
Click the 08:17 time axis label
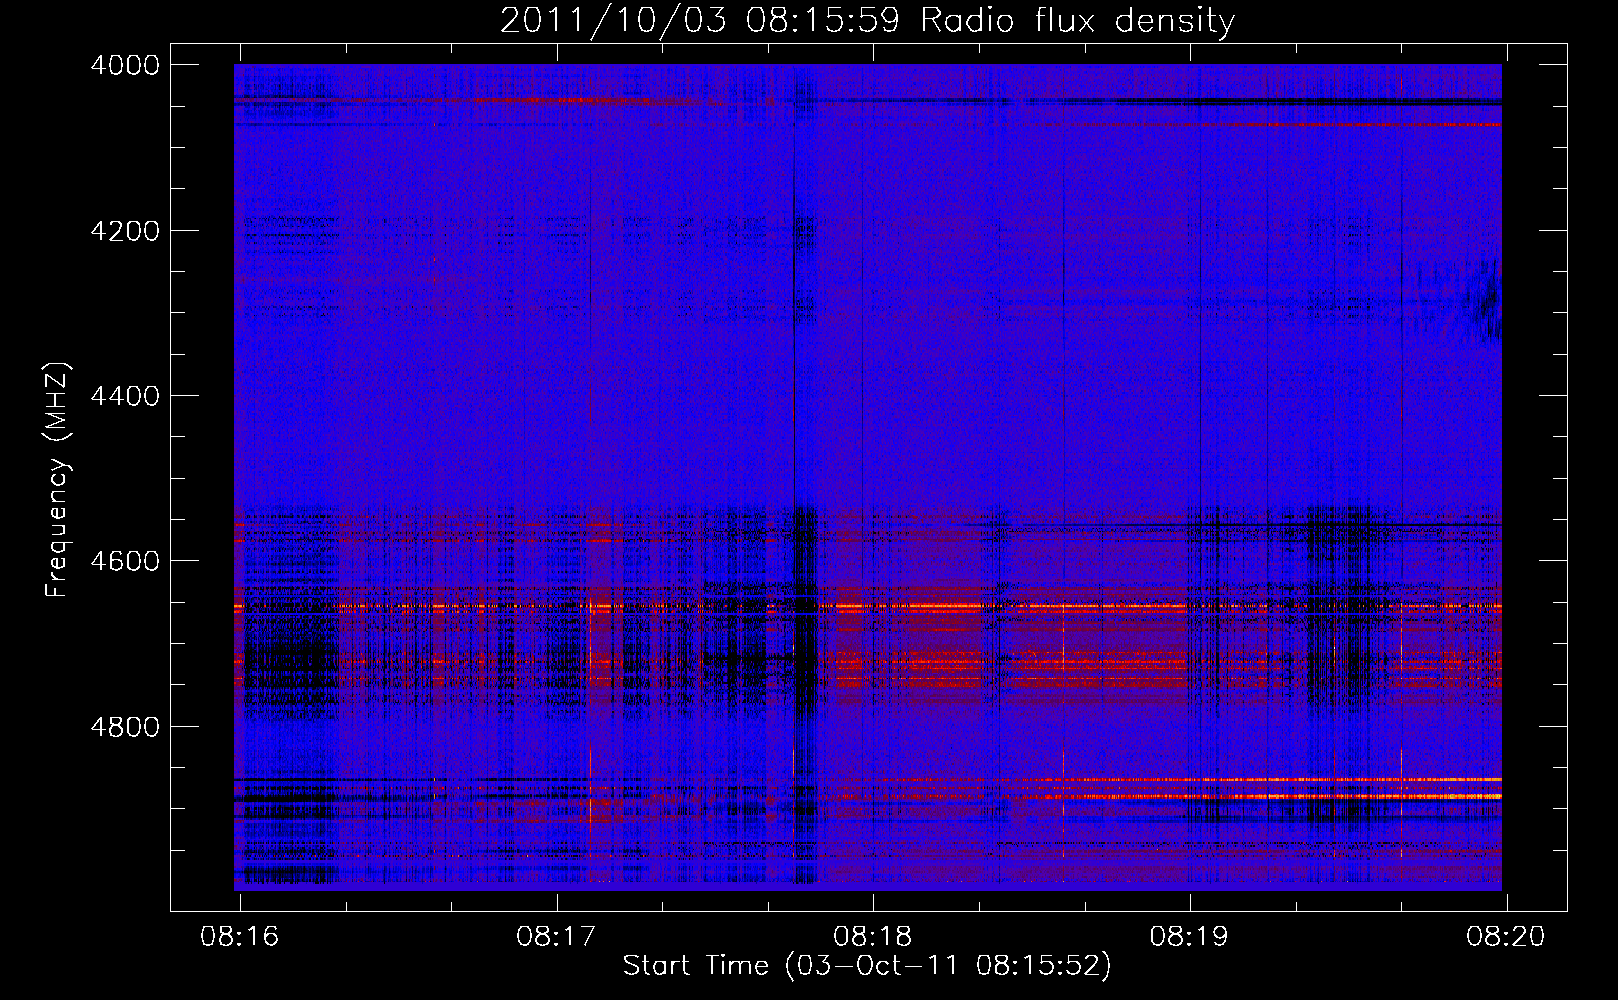(556, 937)
